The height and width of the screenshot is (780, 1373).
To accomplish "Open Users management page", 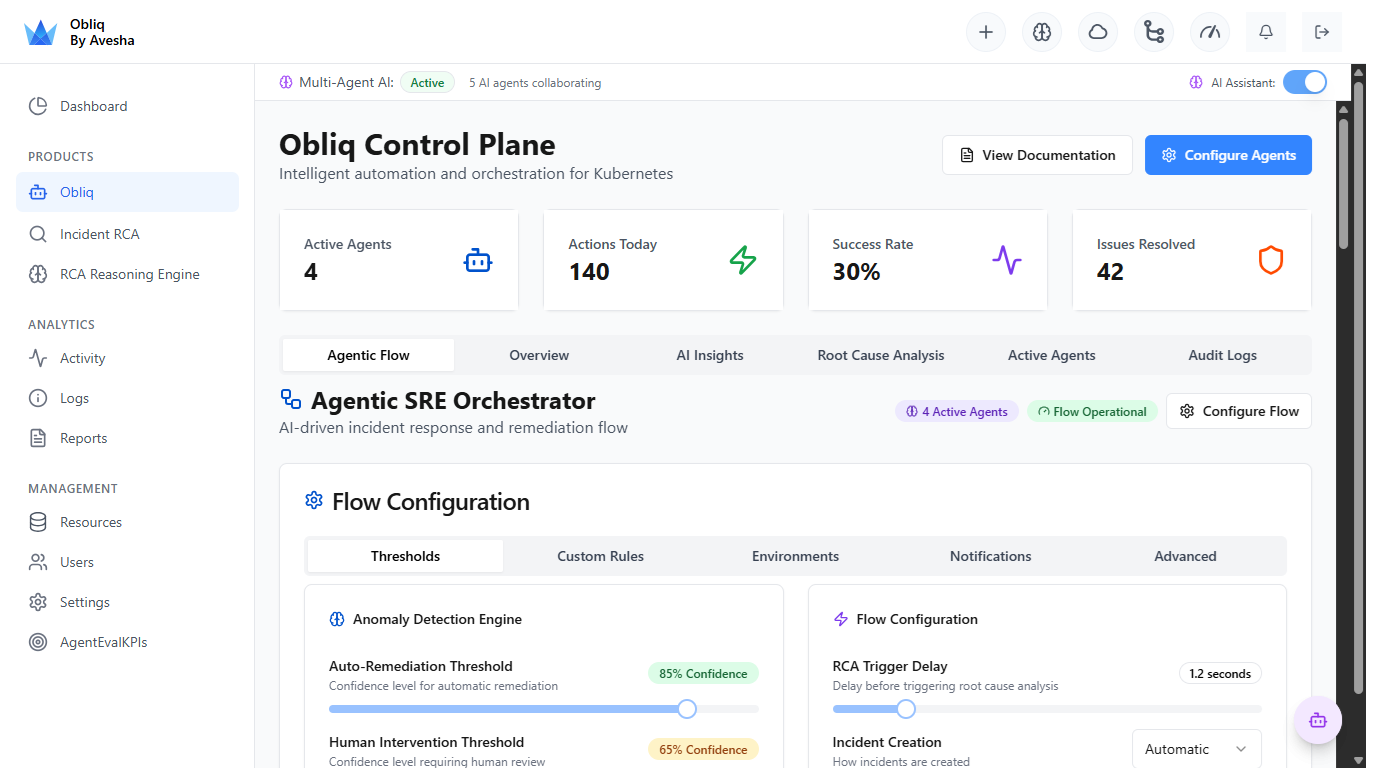I will pos(127,562).
